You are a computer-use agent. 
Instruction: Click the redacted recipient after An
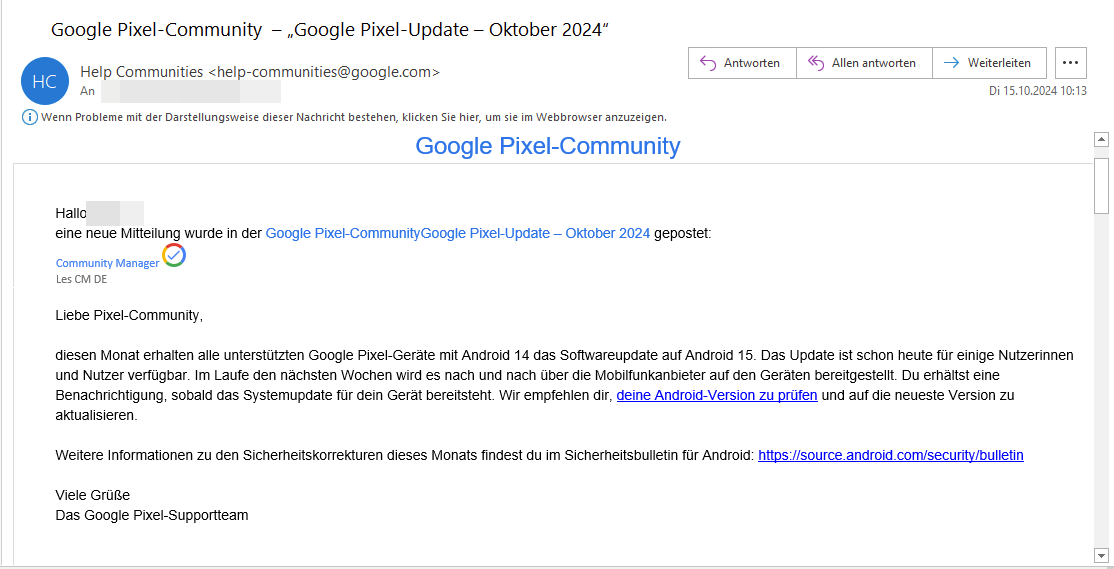pos(190,91)
